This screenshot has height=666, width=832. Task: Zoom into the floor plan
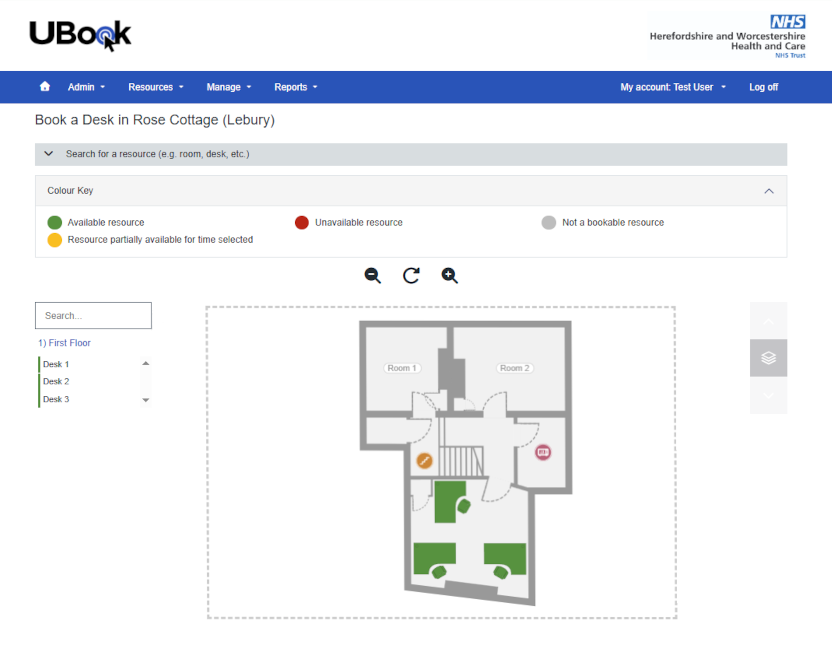click(x=449, y=275)
